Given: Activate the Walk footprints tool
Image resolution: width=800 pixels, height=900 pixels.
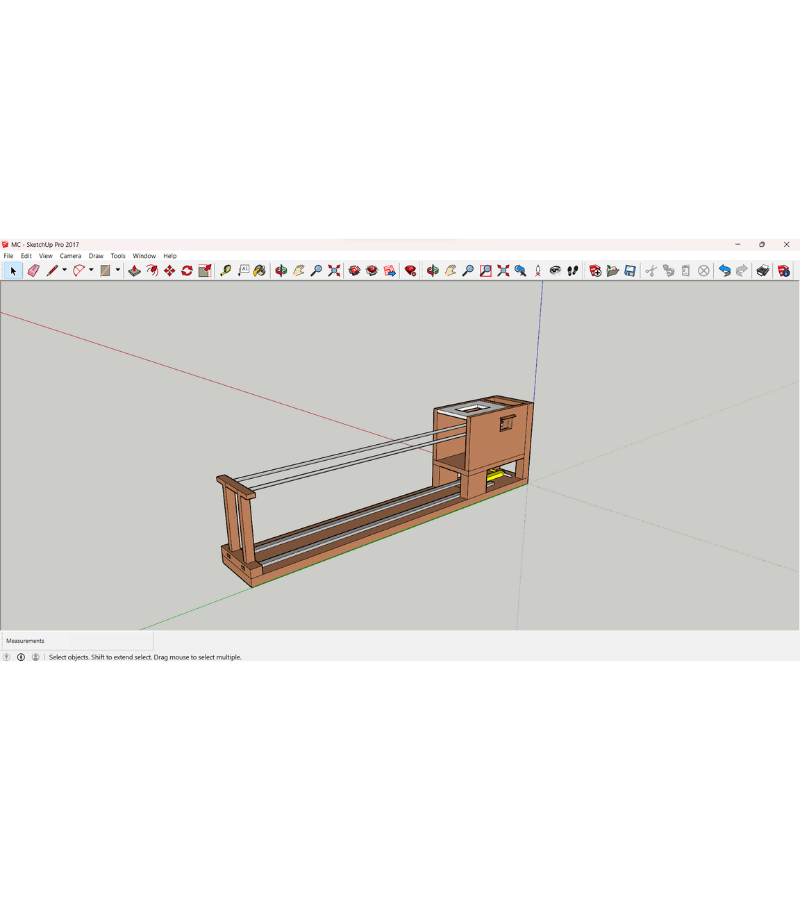Looking at the screenshot, I should [x=572, y=271].
